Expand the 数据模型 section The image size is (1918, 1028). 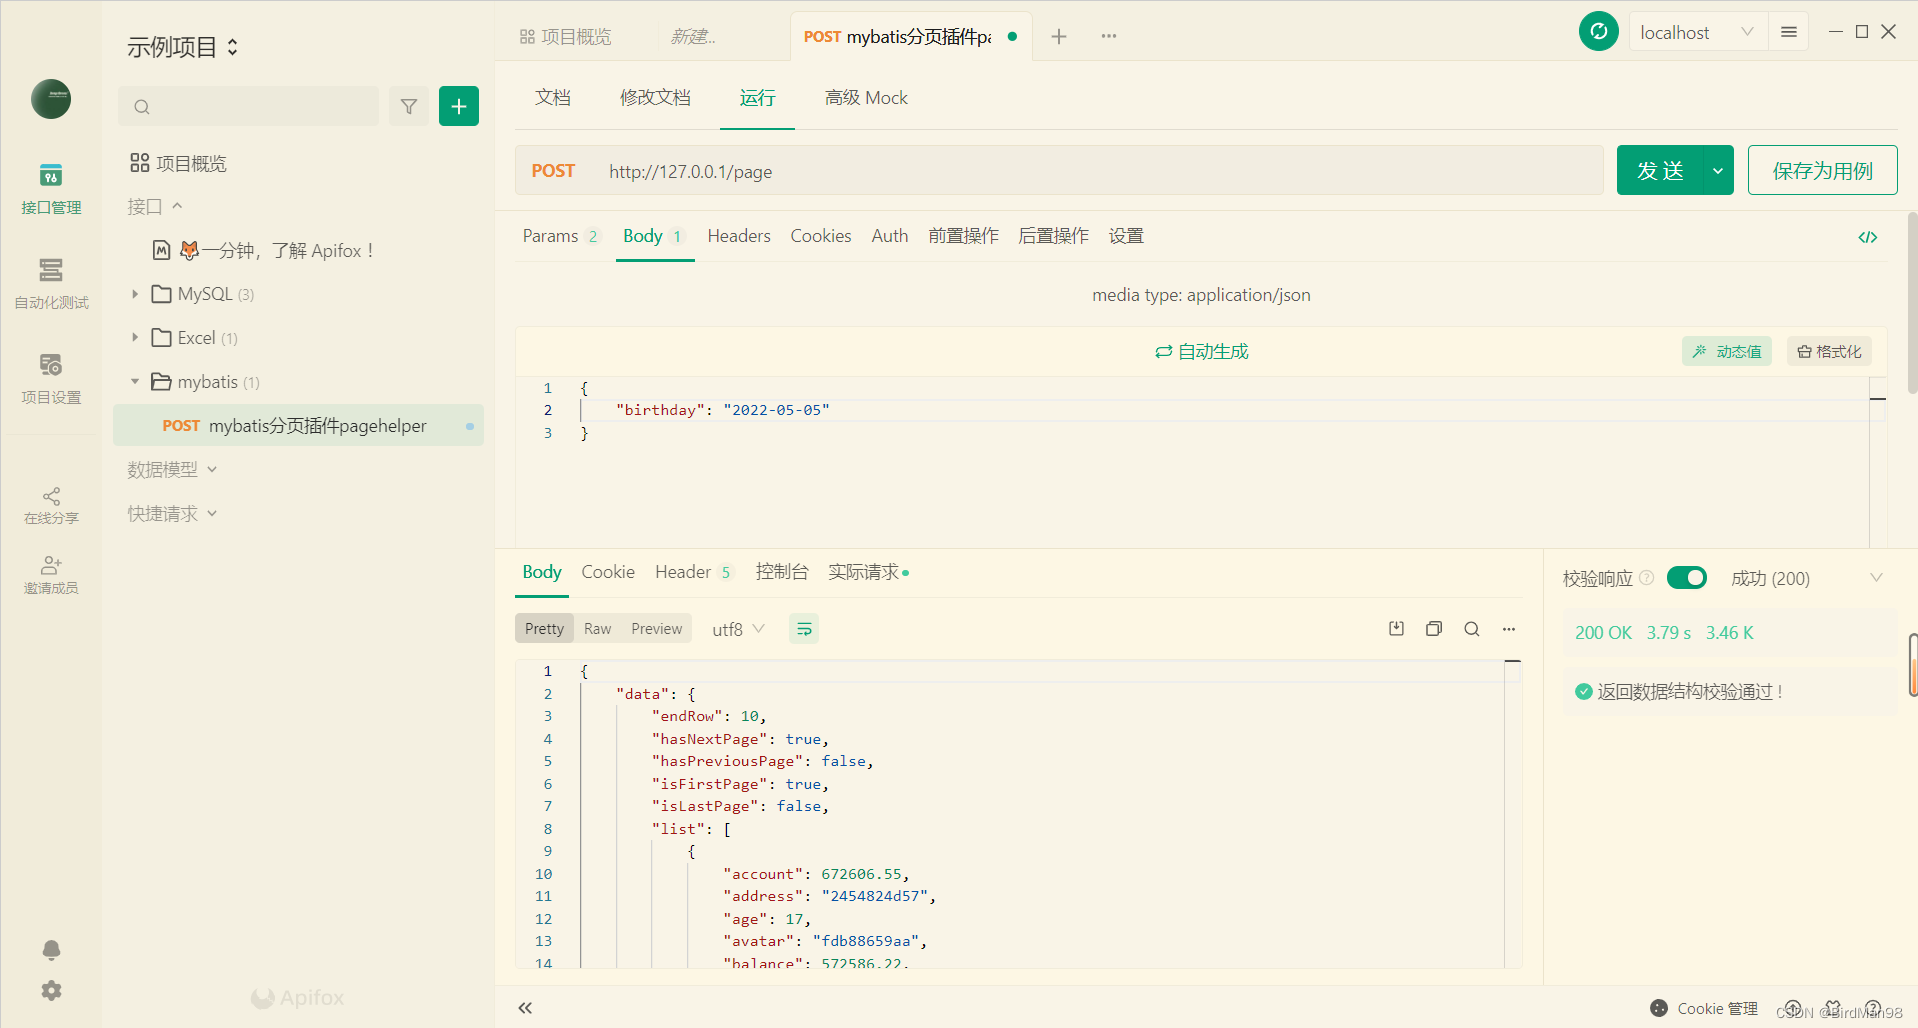172,469
